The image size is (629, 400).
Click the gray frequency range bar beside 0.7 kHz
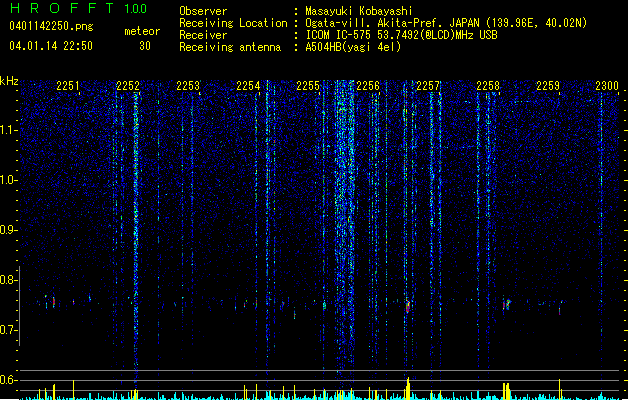tap(19, 306)
